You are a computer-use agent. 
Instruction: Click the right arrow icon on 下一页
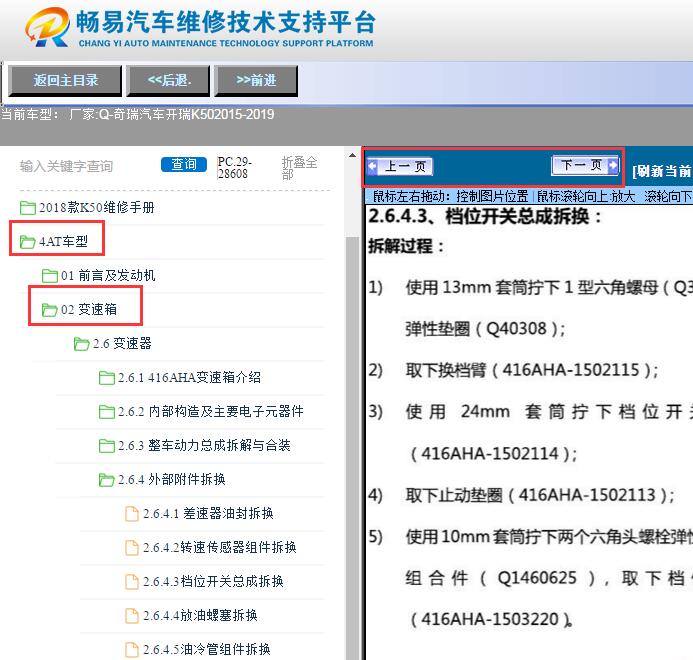coord(613,165)
